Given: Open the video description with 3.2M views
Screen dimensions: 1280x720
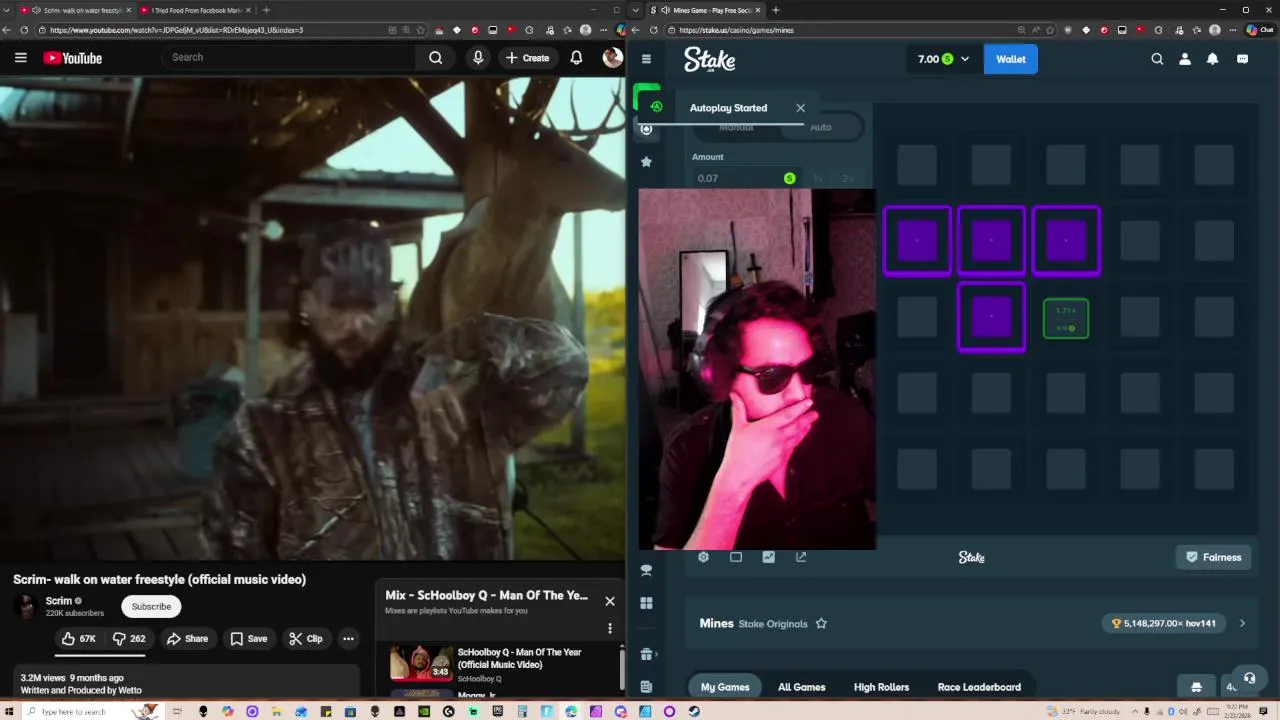Looking at the screenshot, I should coord(186,681).
